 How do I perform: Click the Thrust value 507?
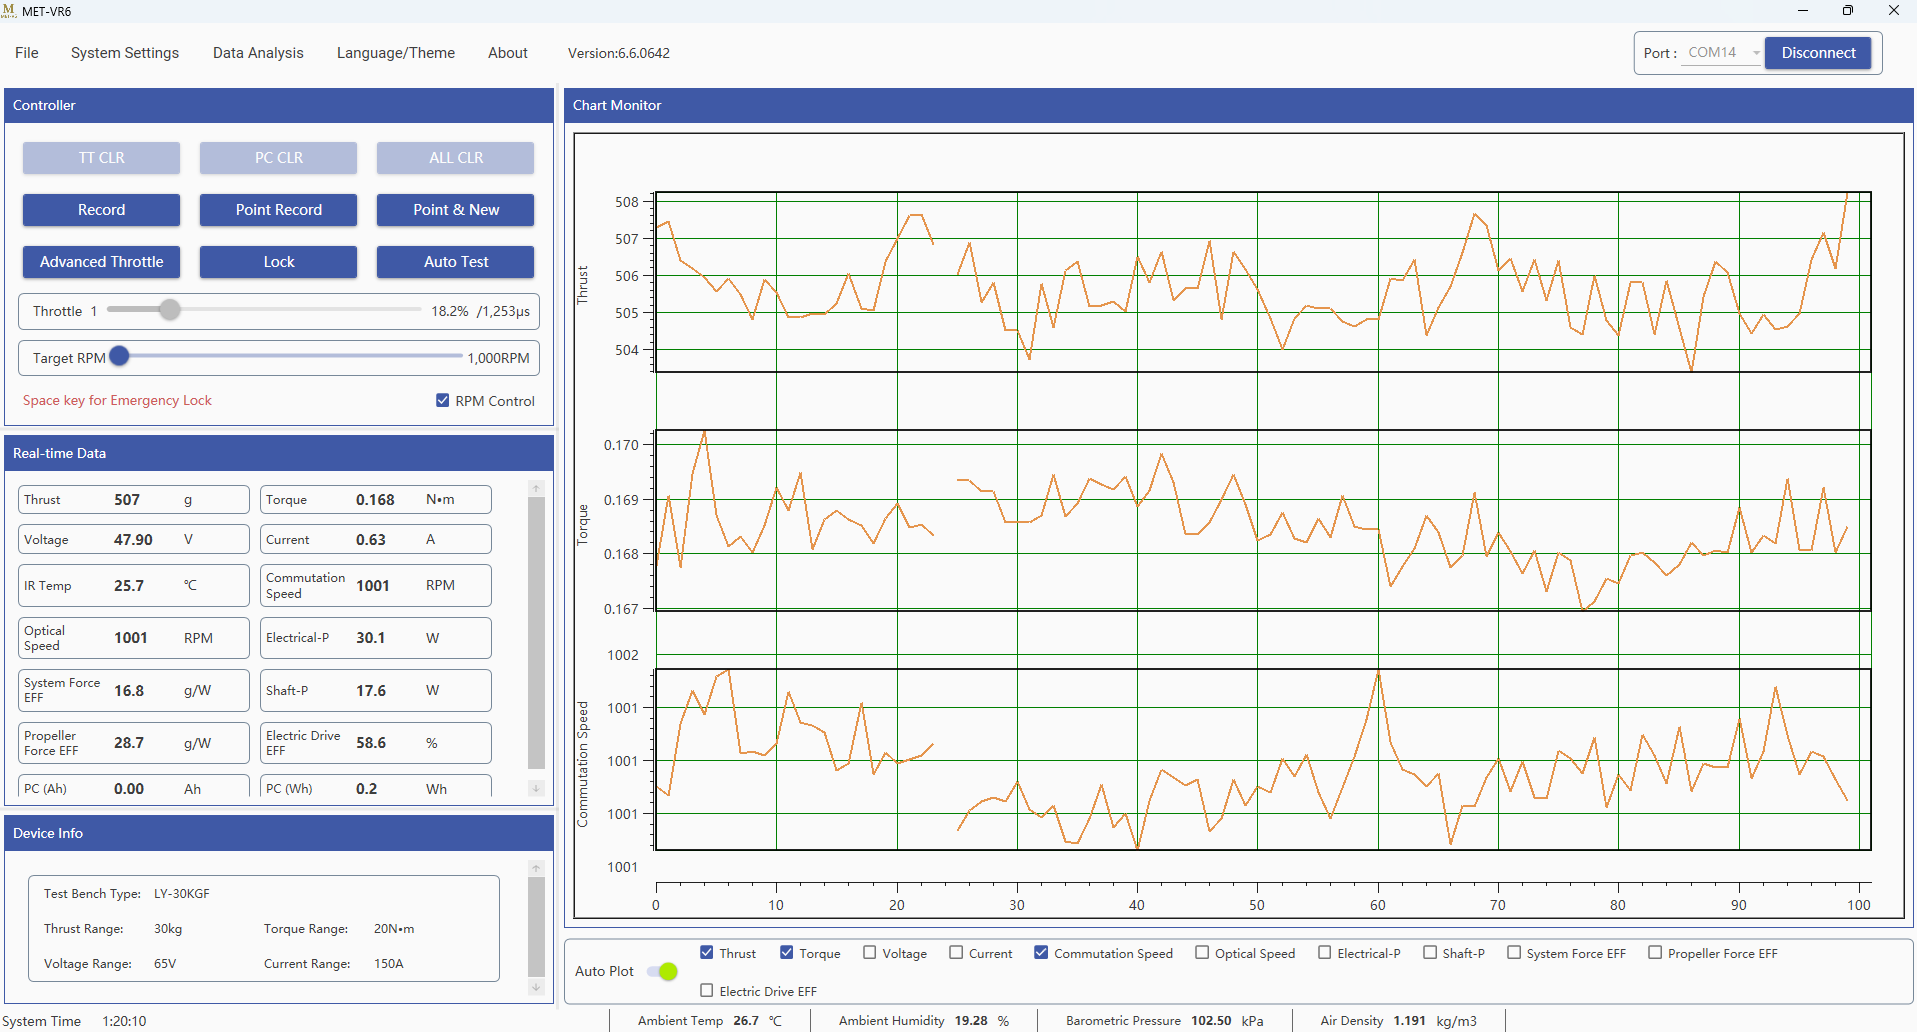click(127, 500)
